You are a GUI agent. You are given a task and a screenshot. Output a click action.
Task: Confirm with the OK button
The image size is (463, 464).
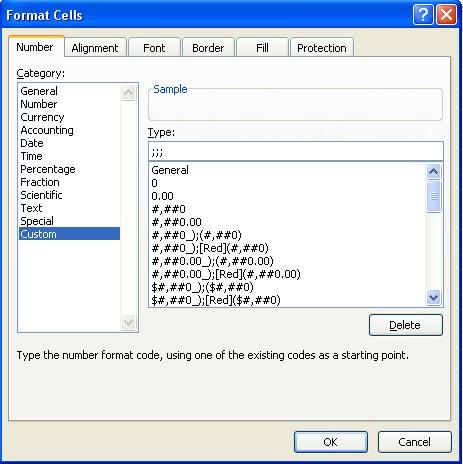[331, 442]
